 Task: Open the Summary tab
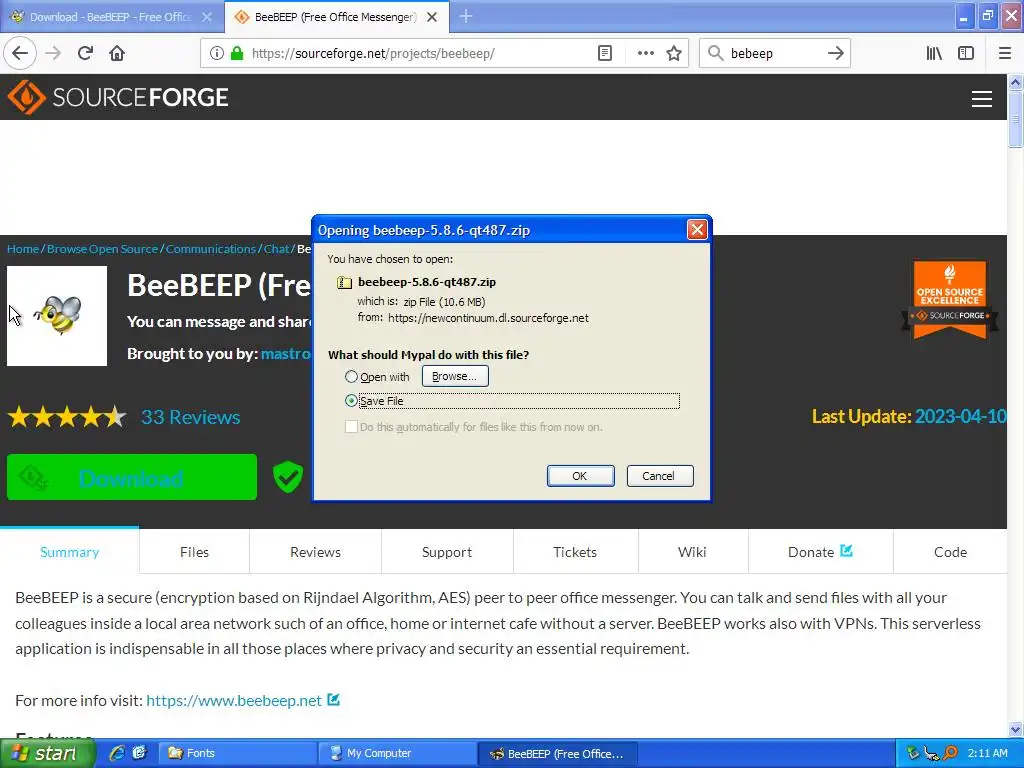pos(69,552)
